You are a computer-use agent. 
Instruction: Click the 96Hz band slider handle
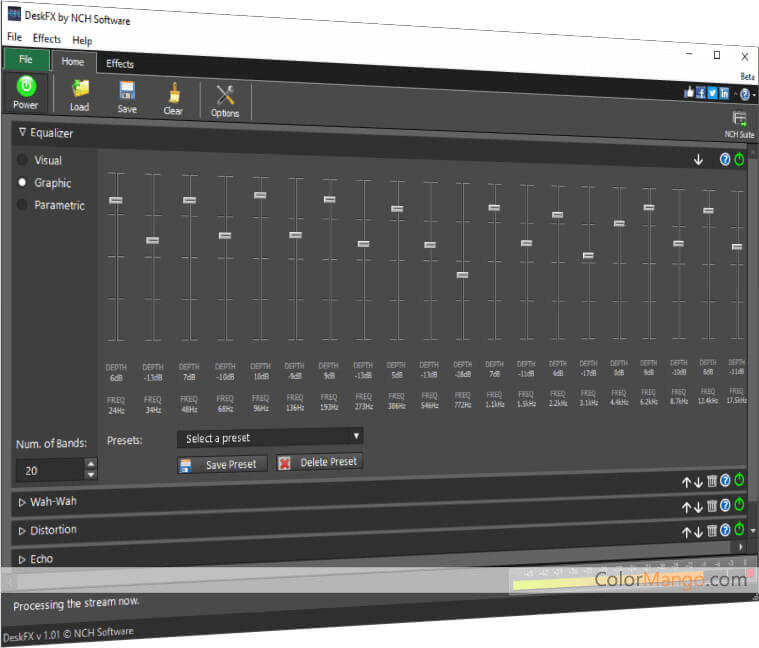(x=260, y=195)
